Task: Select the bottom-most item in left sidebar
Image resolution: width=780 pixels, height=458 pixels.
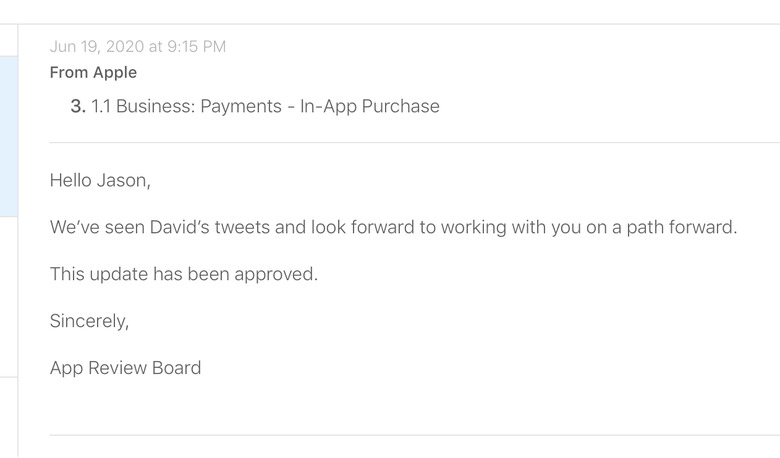Action: click(8, 417)
